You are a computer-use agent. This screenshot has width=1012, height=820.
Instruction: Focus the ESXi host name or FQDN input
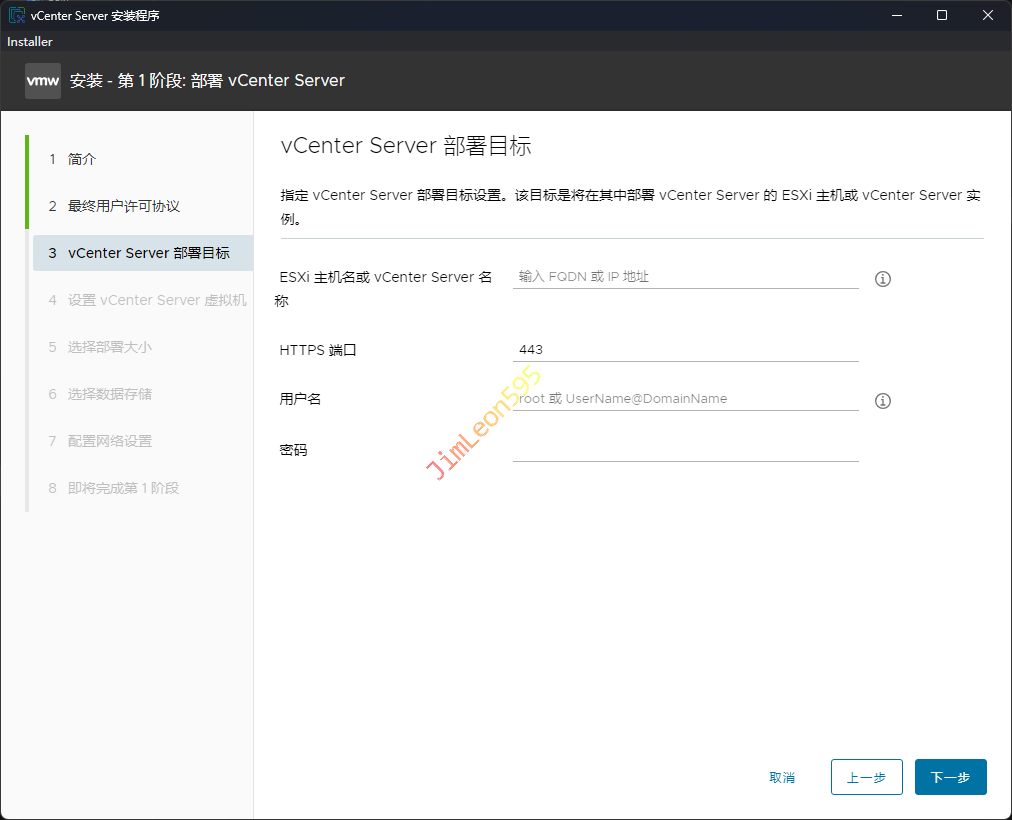(x=685, y=276)
